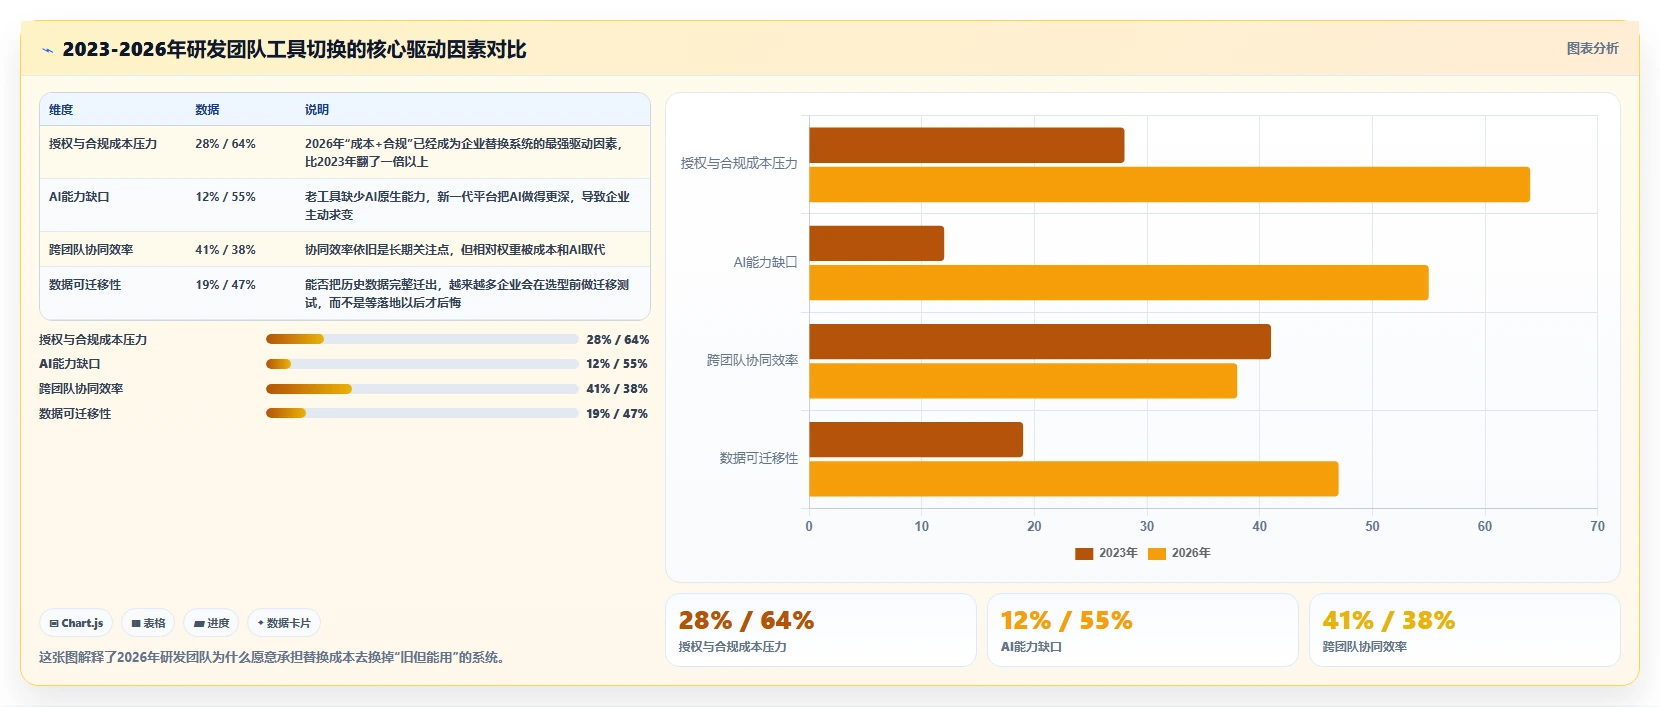Click the footer note starting 这张图解释了
The width and height of the screenshot is (1660, 707).
274,657
